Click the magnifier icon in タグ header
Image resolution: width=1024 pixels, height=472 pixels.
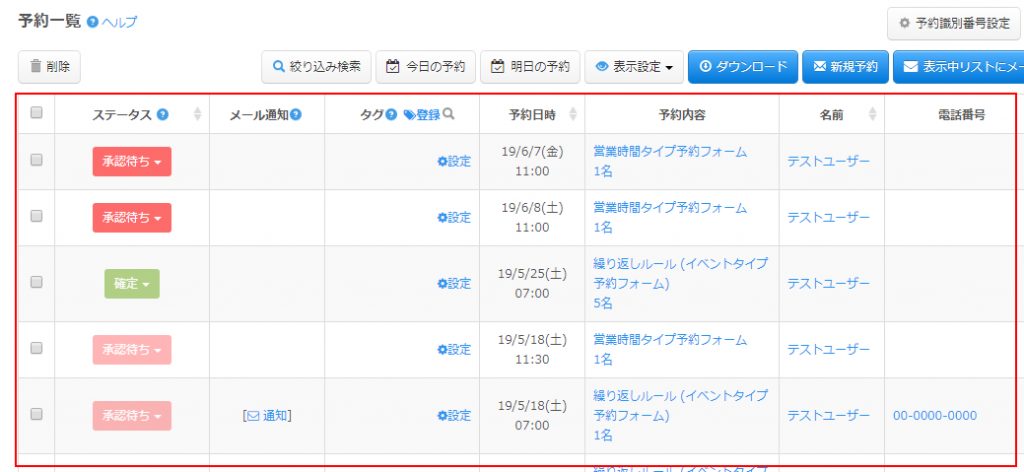tap(449, 115)
